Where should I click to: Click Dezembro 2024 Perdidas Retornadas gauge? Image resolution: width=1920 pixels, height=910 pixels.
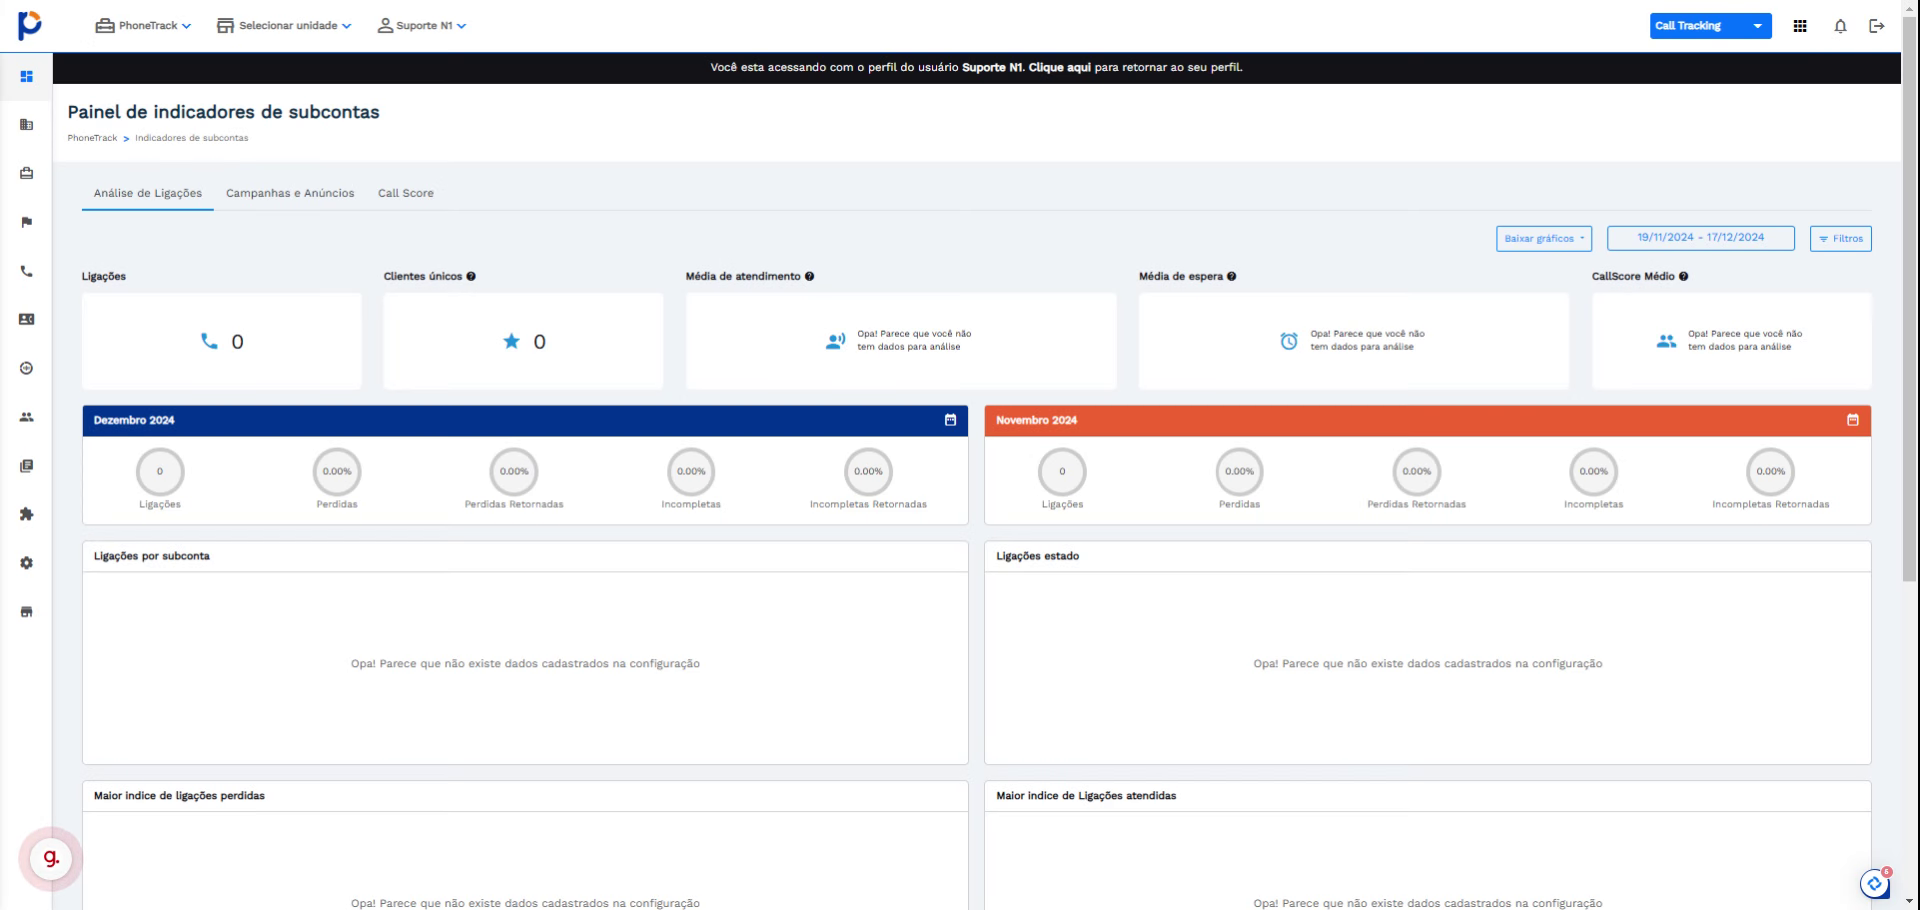pyautogui.click(x=514, y=471)
